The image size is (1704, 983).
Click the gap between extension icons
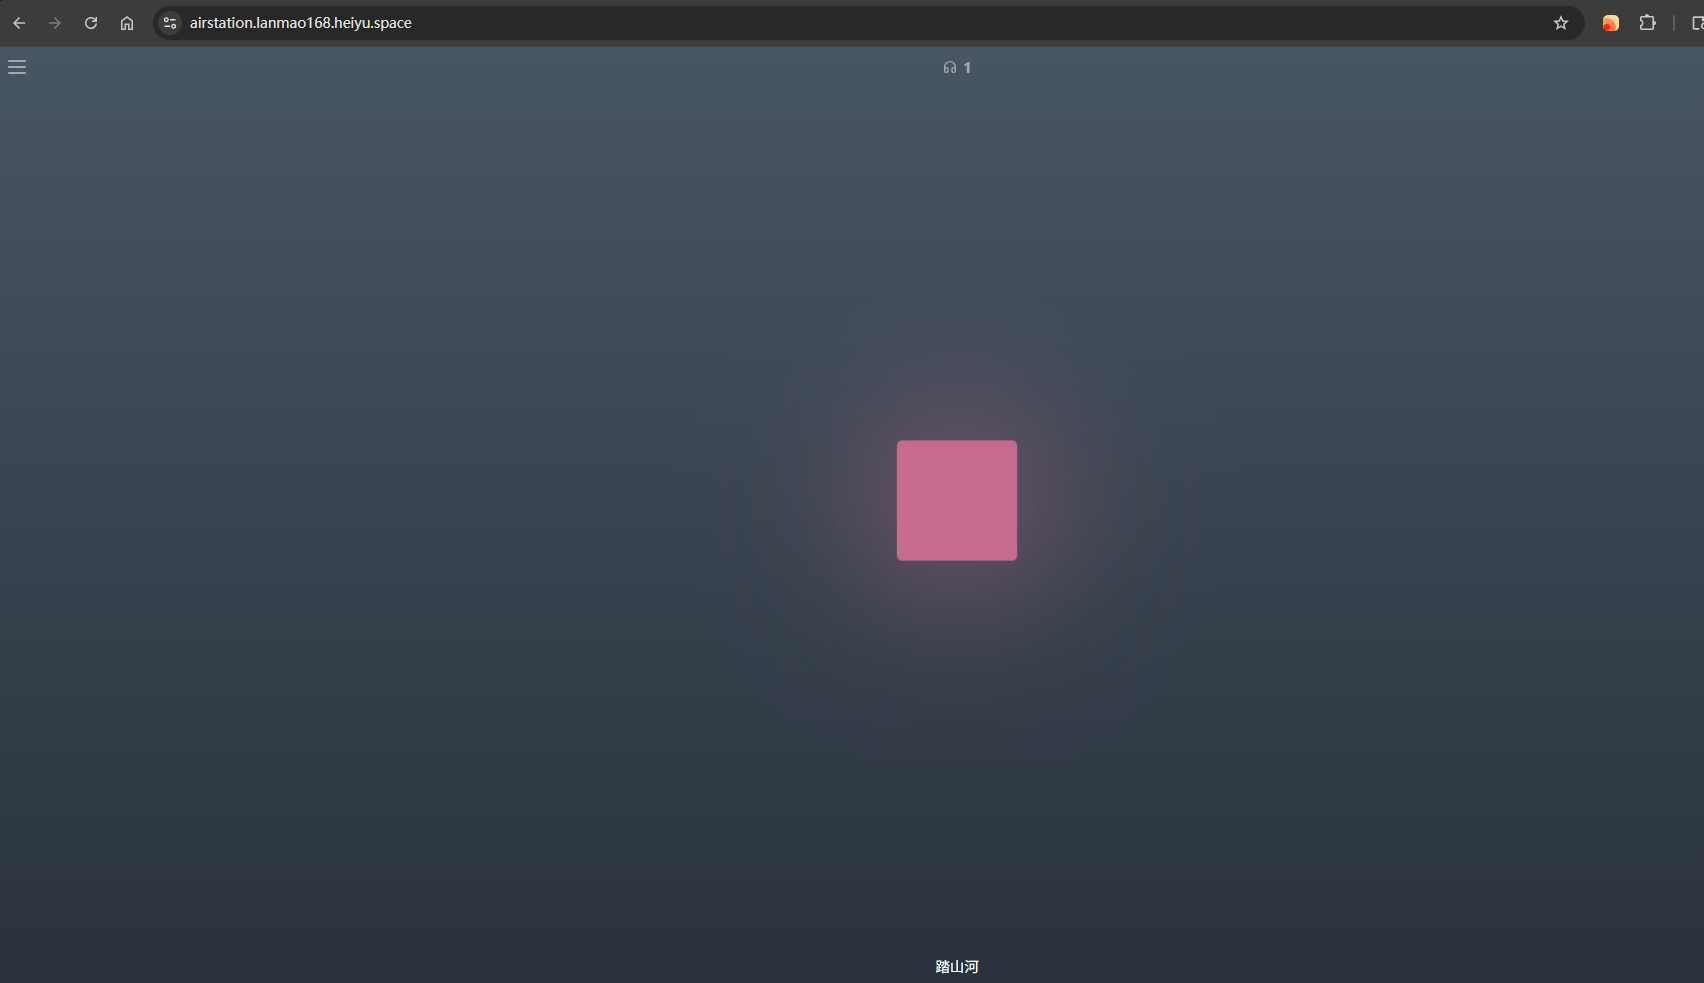tap(1629, 23)
